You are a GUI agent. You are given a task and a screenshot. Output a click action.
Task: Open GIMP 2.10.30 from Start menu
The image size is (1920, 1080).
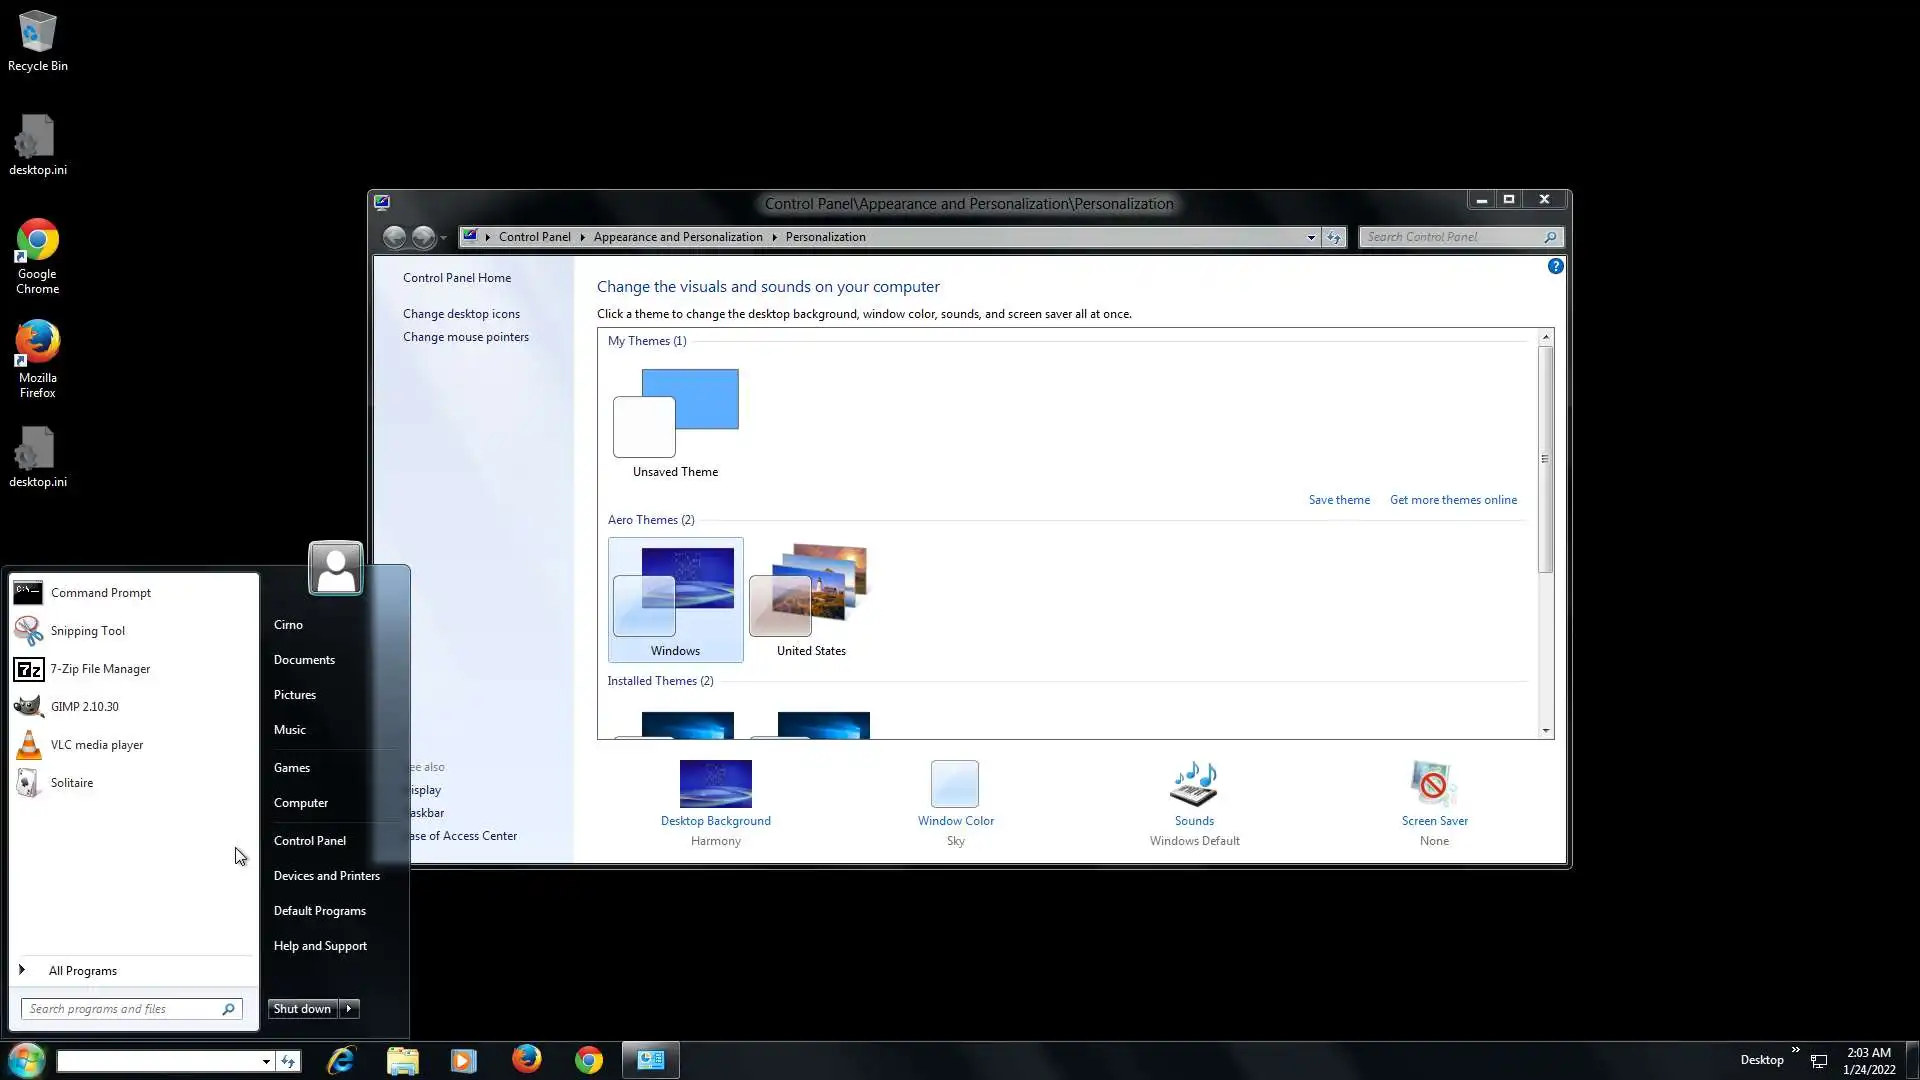(84, 707)
